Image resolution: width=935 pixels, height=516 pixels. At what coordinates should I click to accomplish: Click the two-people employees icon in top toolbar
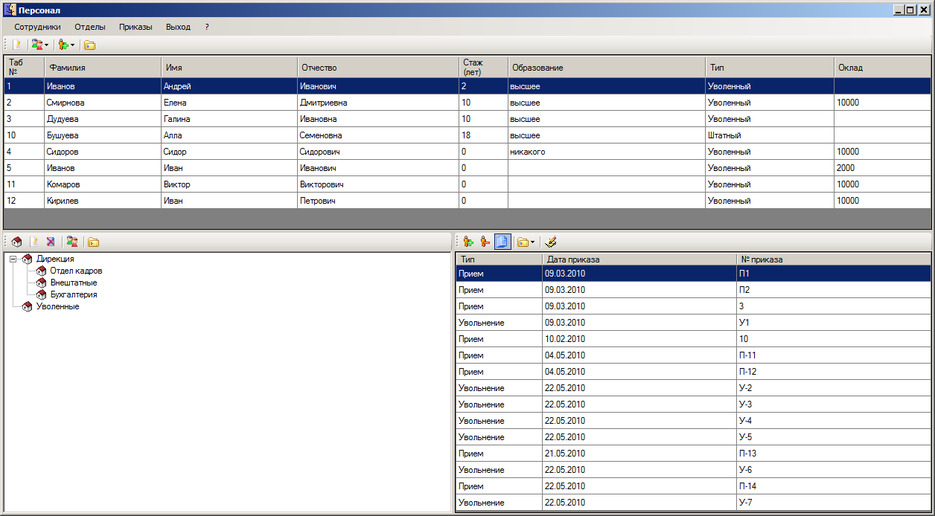point(37,45)
